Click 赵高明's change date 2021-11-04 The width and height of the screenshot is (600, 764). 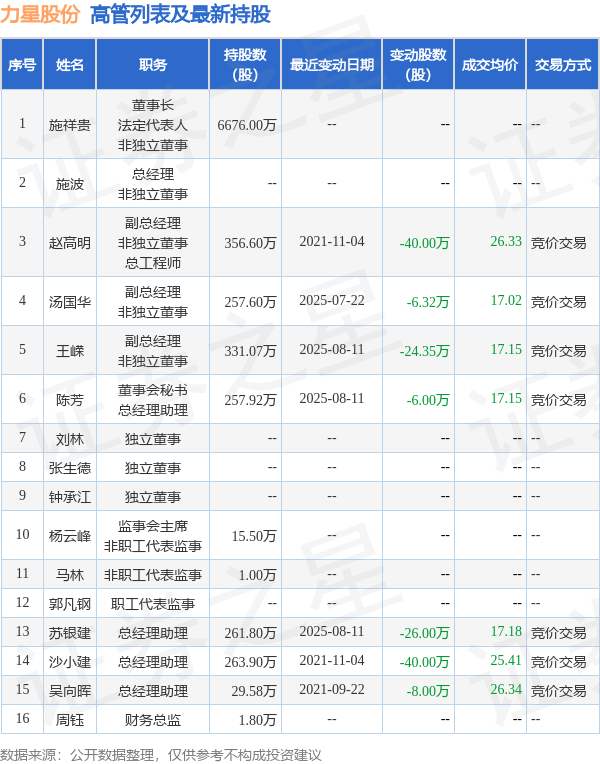tap(331, 241)
